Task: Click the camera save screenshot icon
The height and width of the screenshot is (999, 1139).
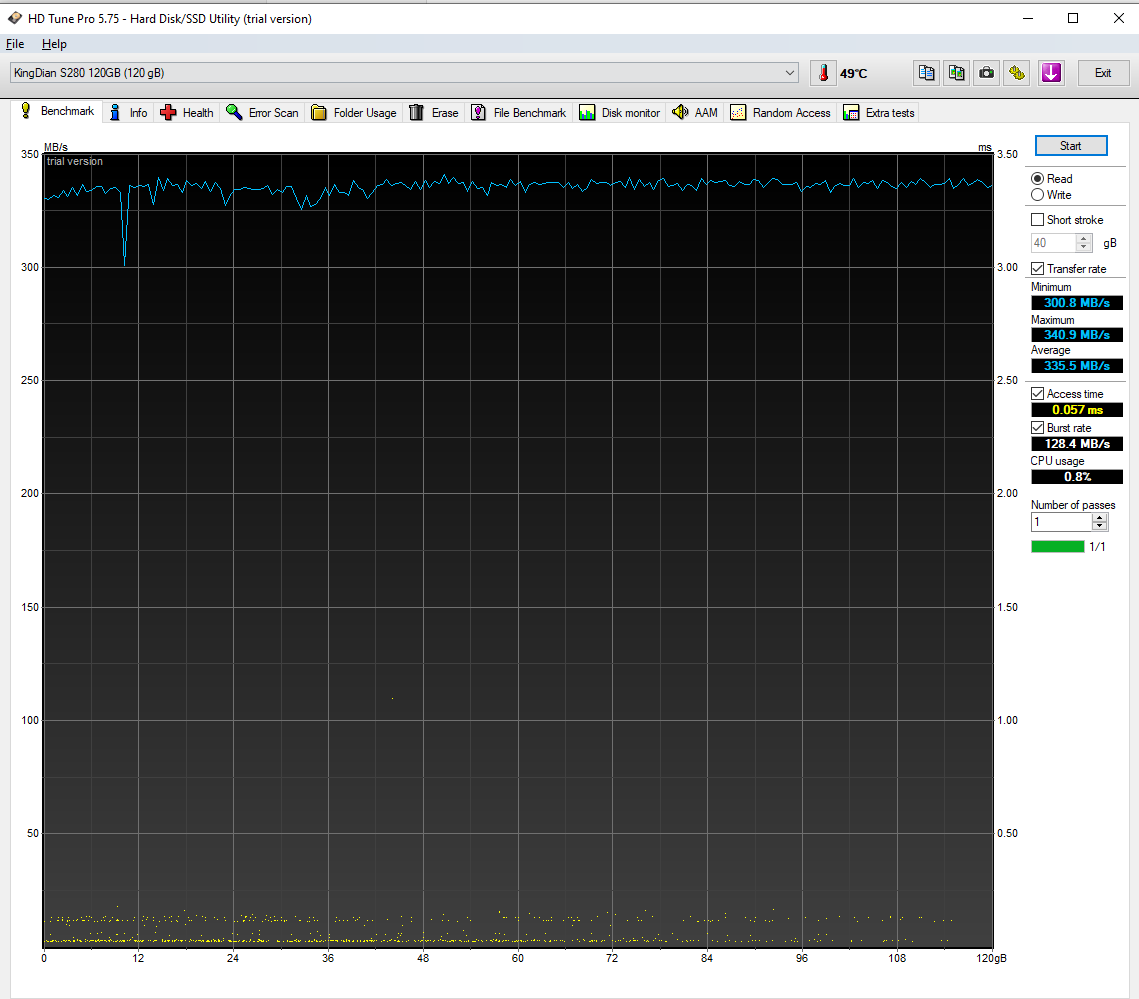Action: point(986,73)
